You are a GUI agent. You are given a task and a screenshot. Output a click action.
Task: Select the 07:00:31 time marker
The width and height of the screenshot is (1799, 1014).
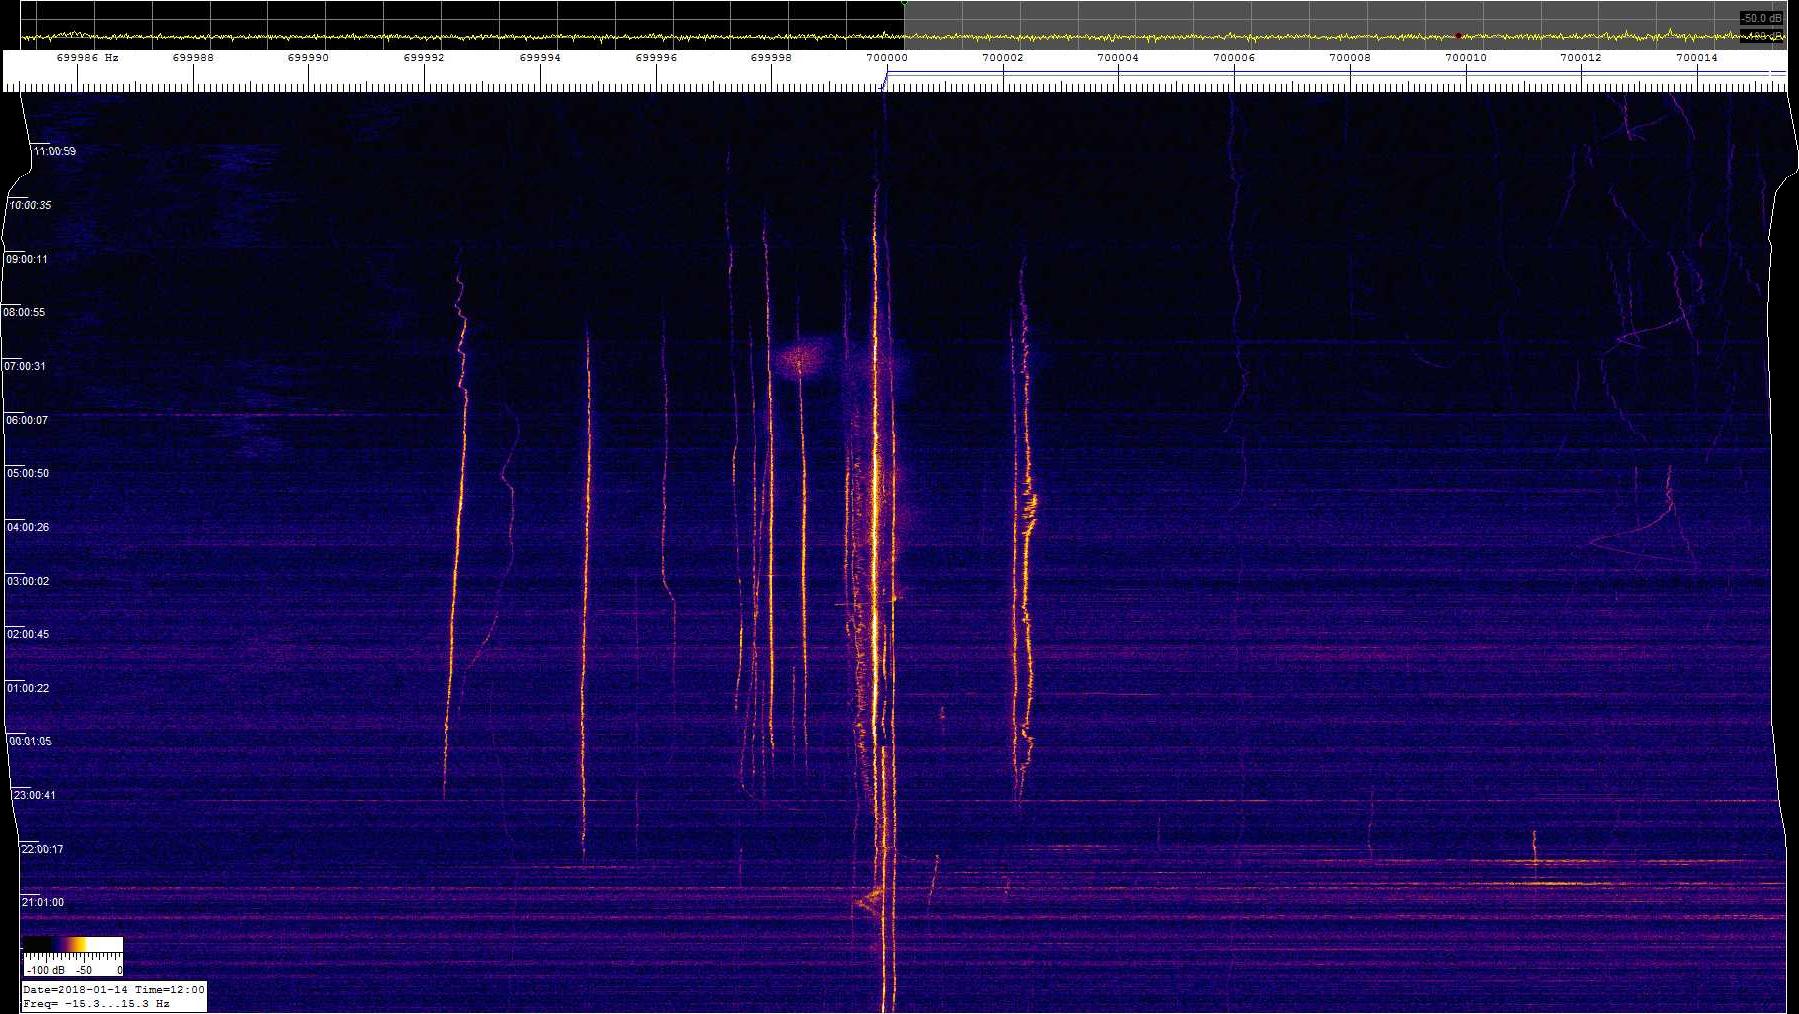point(25,366)
